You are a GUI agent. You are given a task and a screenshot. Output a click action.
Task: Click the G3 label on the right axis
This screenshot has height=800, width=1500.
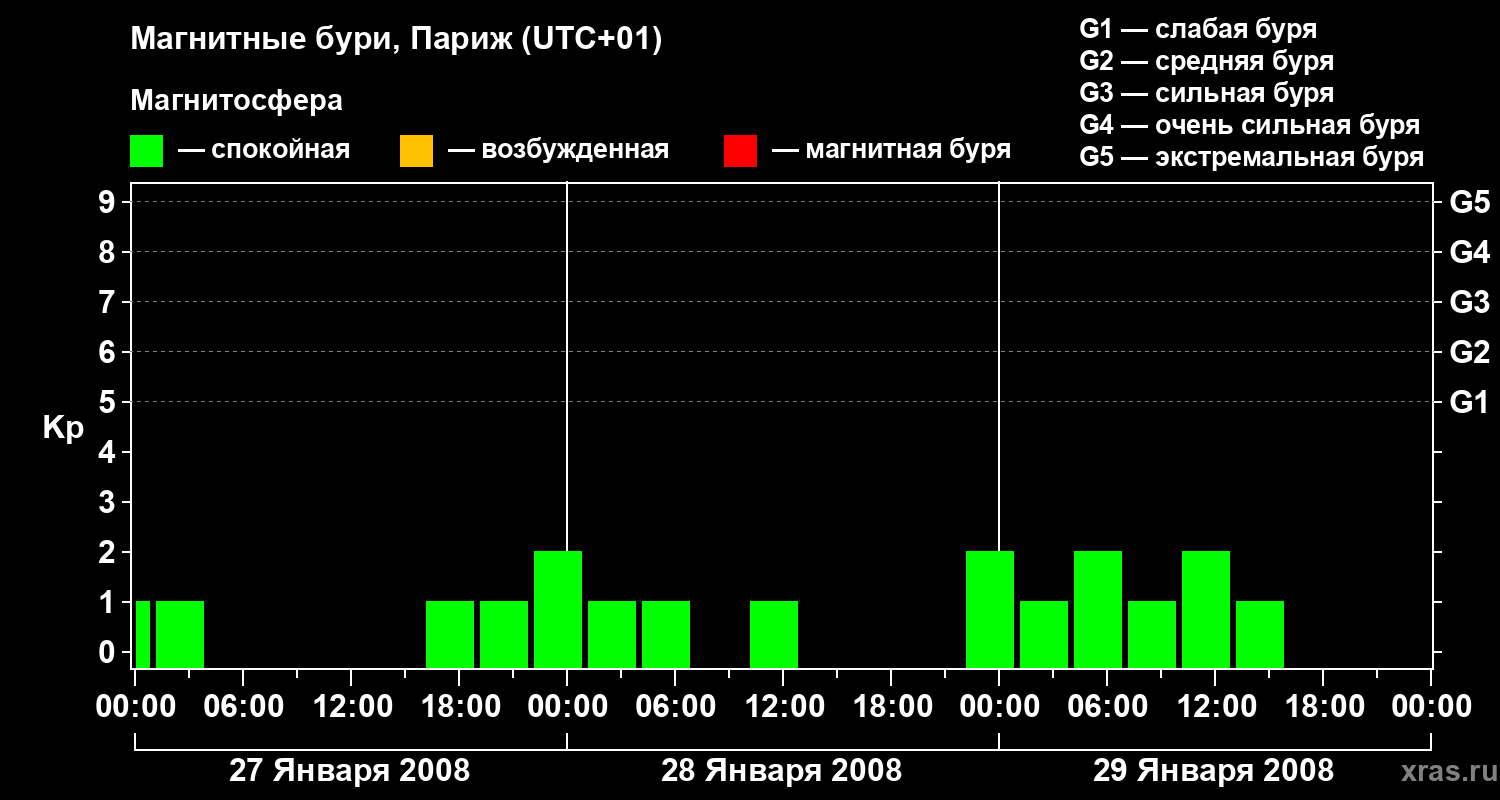click(x=1469, y=302)
